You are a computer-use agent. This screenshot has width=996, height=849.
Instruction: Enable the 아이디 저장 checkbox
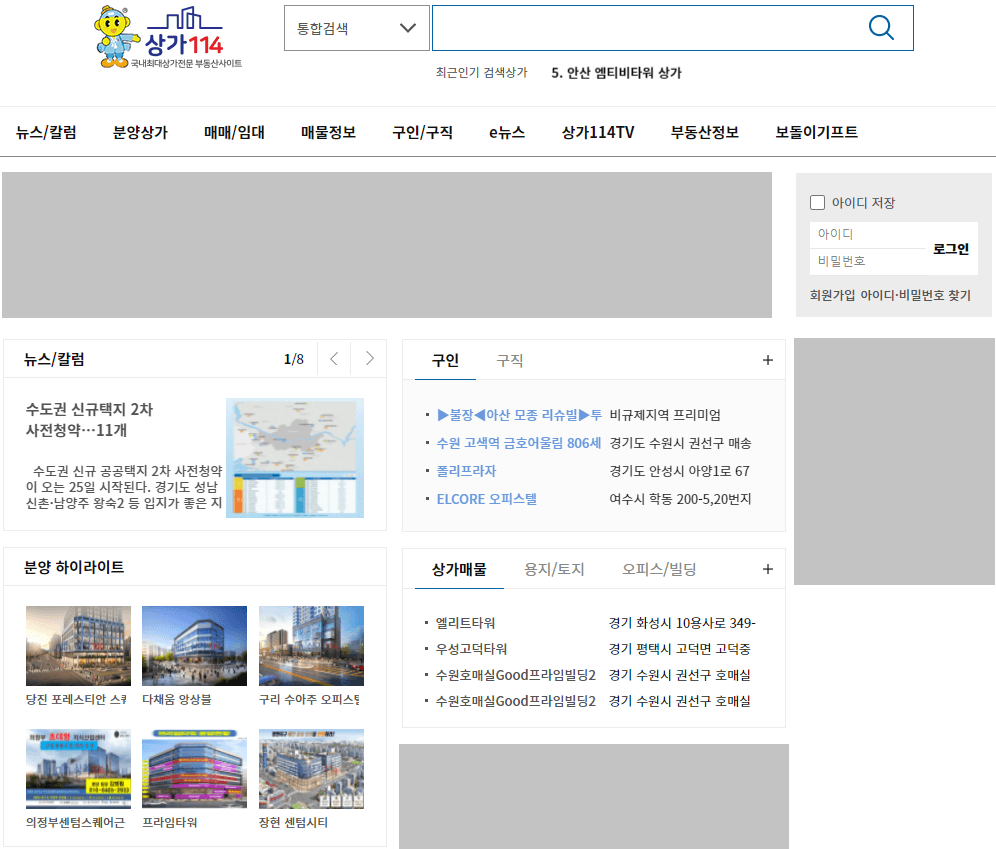[x=817, y=202]
